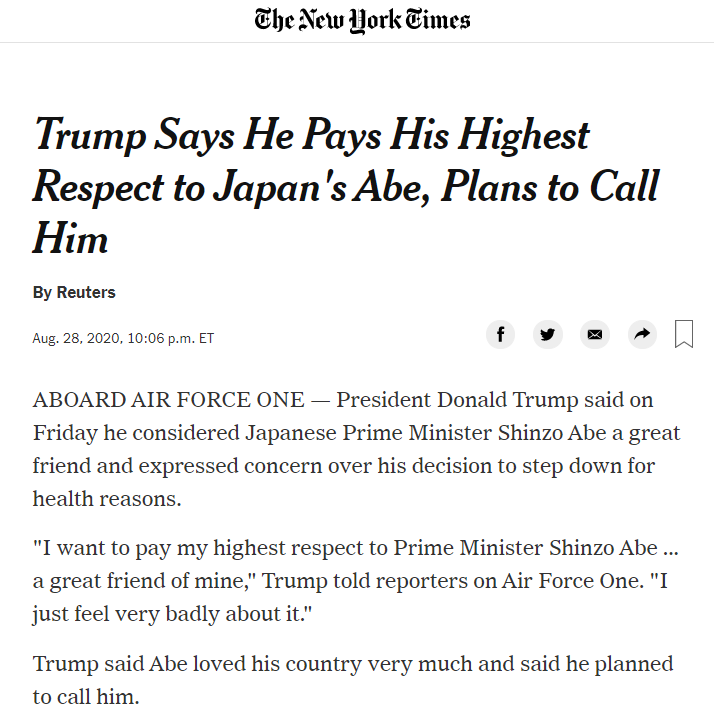Click the article headline about Trump and Abe
This screenshot has height=719, width=714.
point(345,186)
